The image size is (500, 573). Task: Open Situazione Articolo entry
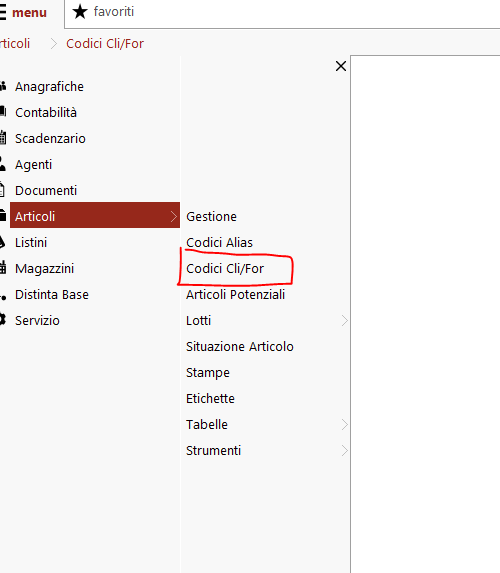(x=240, y=346)
